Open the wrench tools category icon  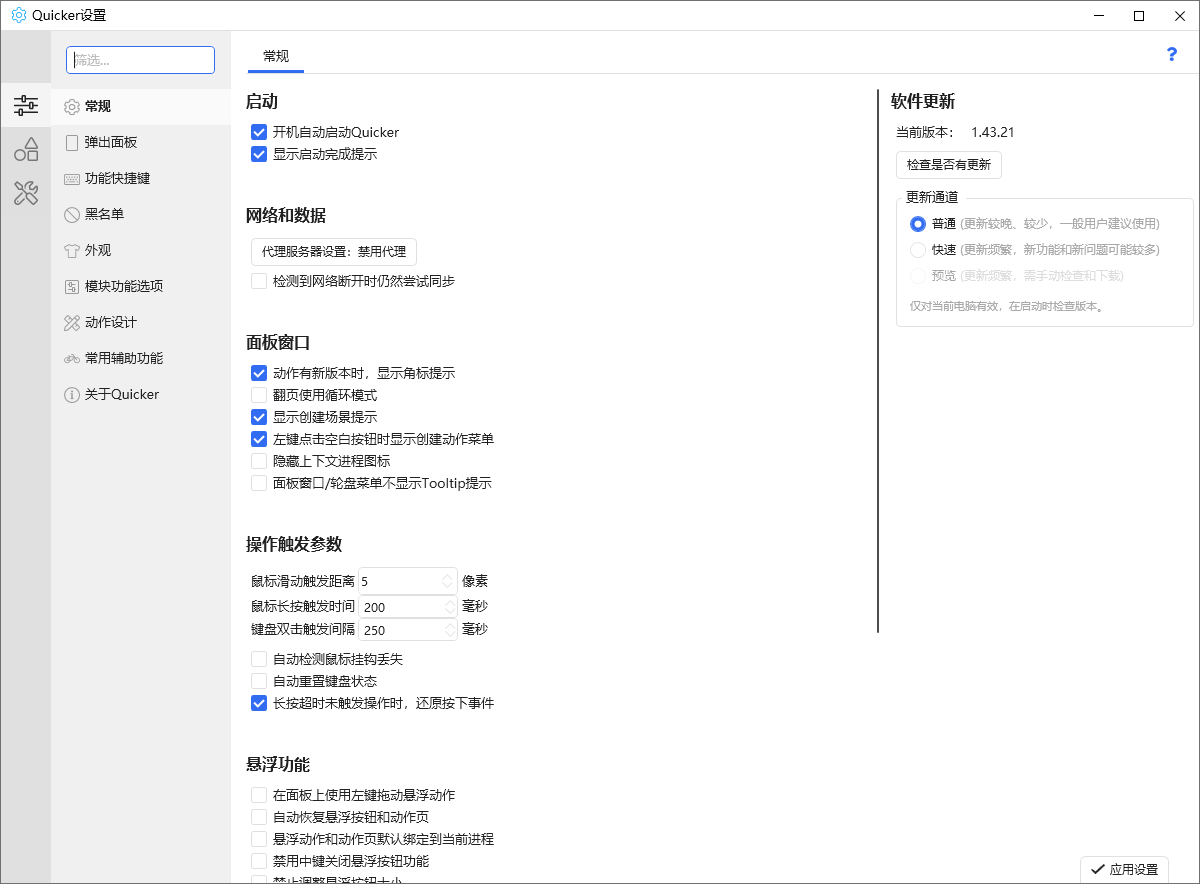26,193
